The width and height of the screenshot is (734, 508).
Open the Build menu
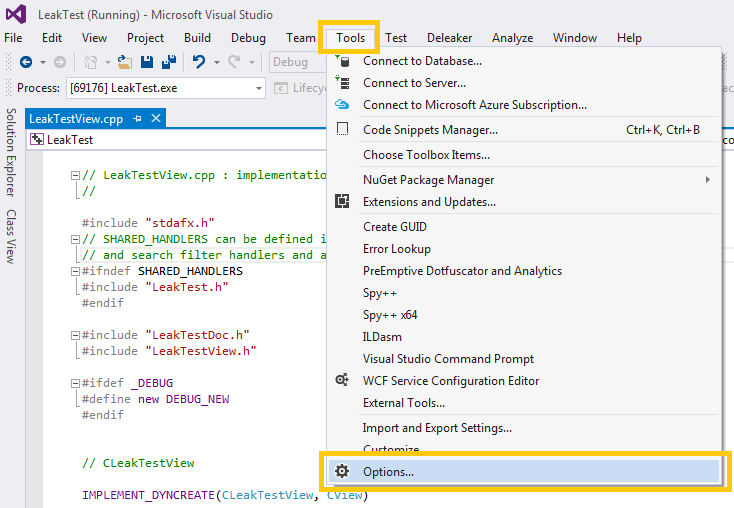click(197, 37)
